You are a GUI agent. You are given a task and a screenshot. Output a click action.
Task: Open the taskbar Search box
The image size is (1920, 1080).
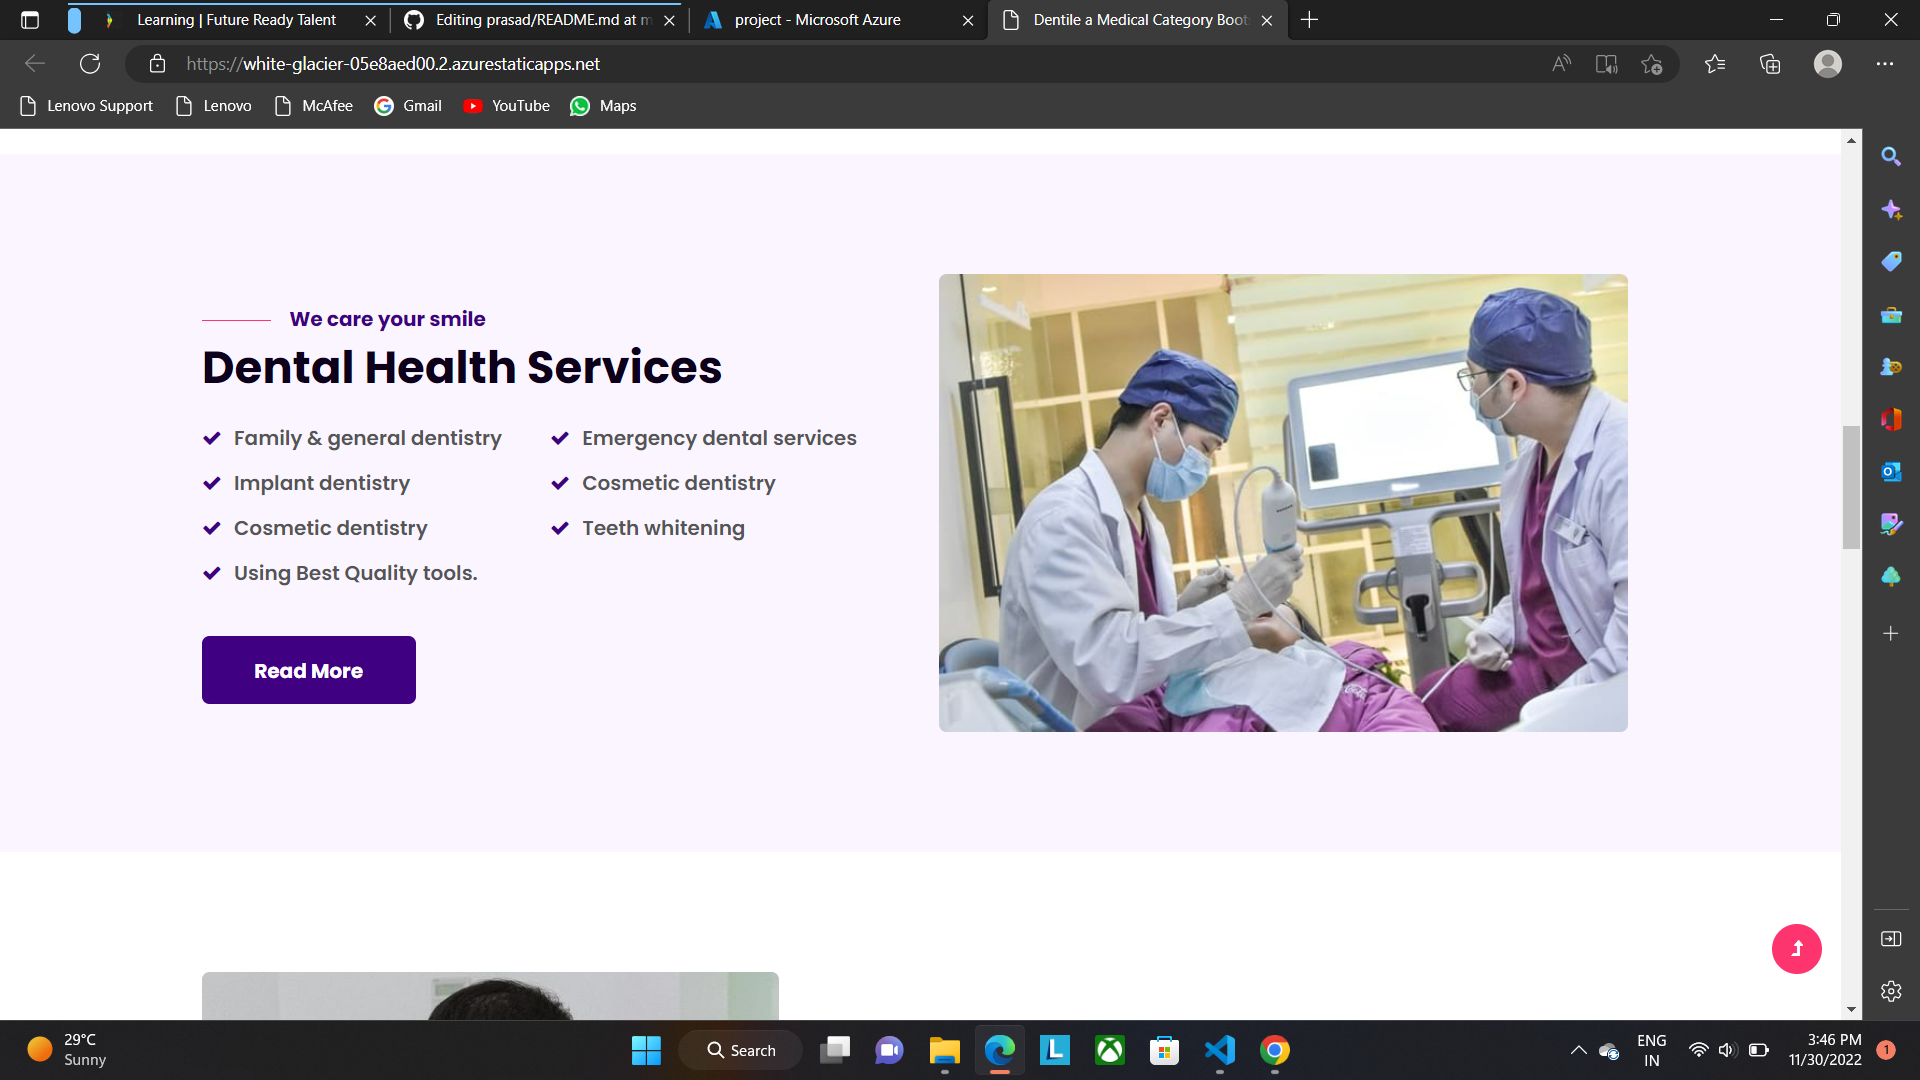click(741, 1050)
